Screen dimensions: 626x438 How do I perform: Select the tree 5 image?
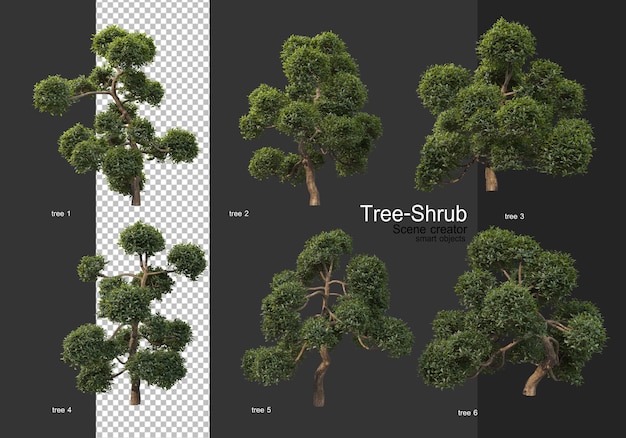[x=327, y=318]
